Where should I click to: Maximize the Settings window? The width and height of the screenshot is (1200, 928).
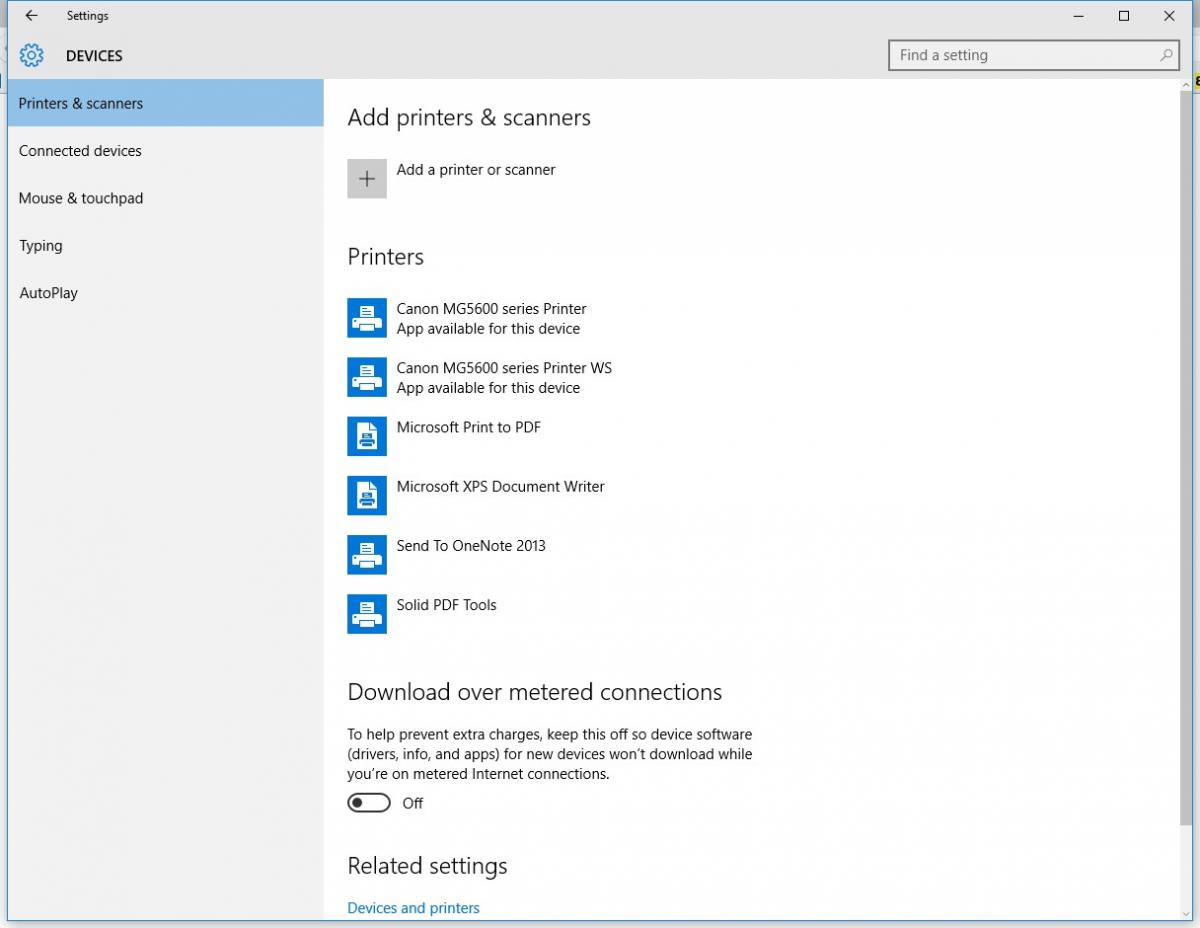coord(1124,16)
